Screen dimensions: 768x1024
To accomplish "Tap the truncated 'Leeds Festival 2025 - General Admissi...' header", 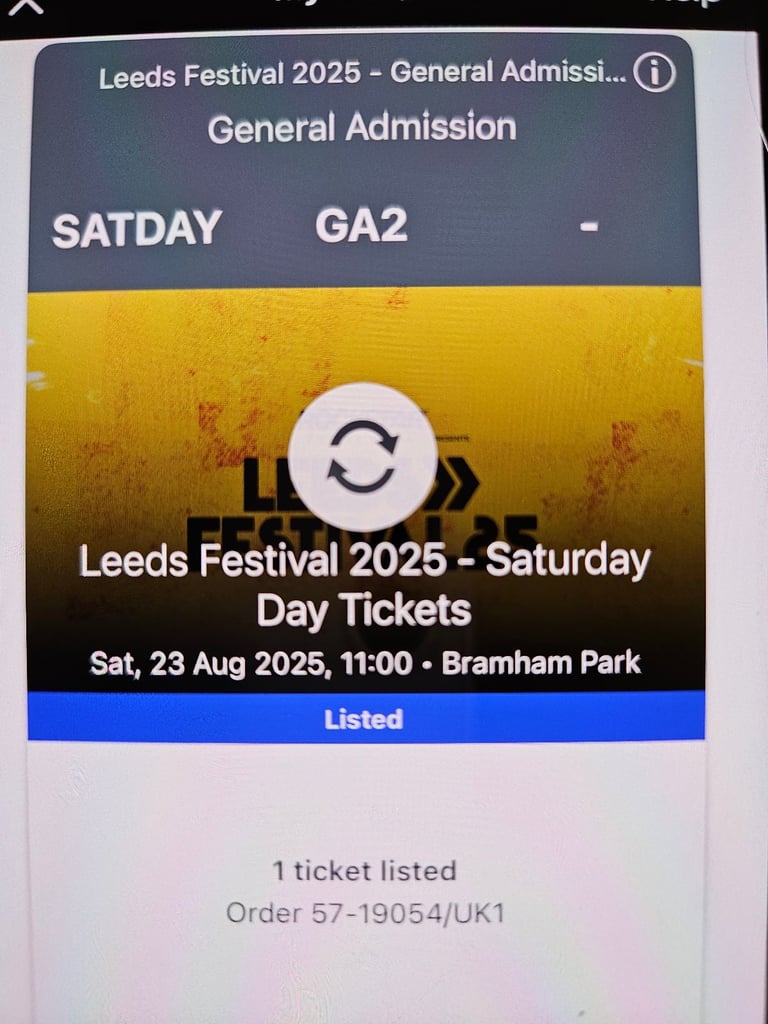I will tap(362, 74).
